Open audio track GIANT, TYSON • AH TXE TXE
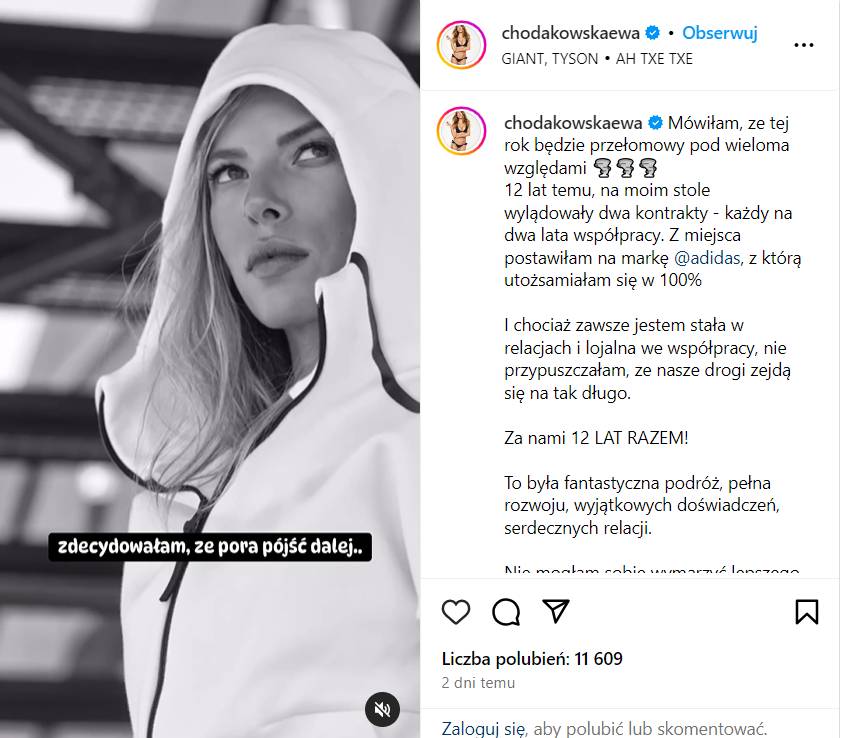 coord(597,59)
